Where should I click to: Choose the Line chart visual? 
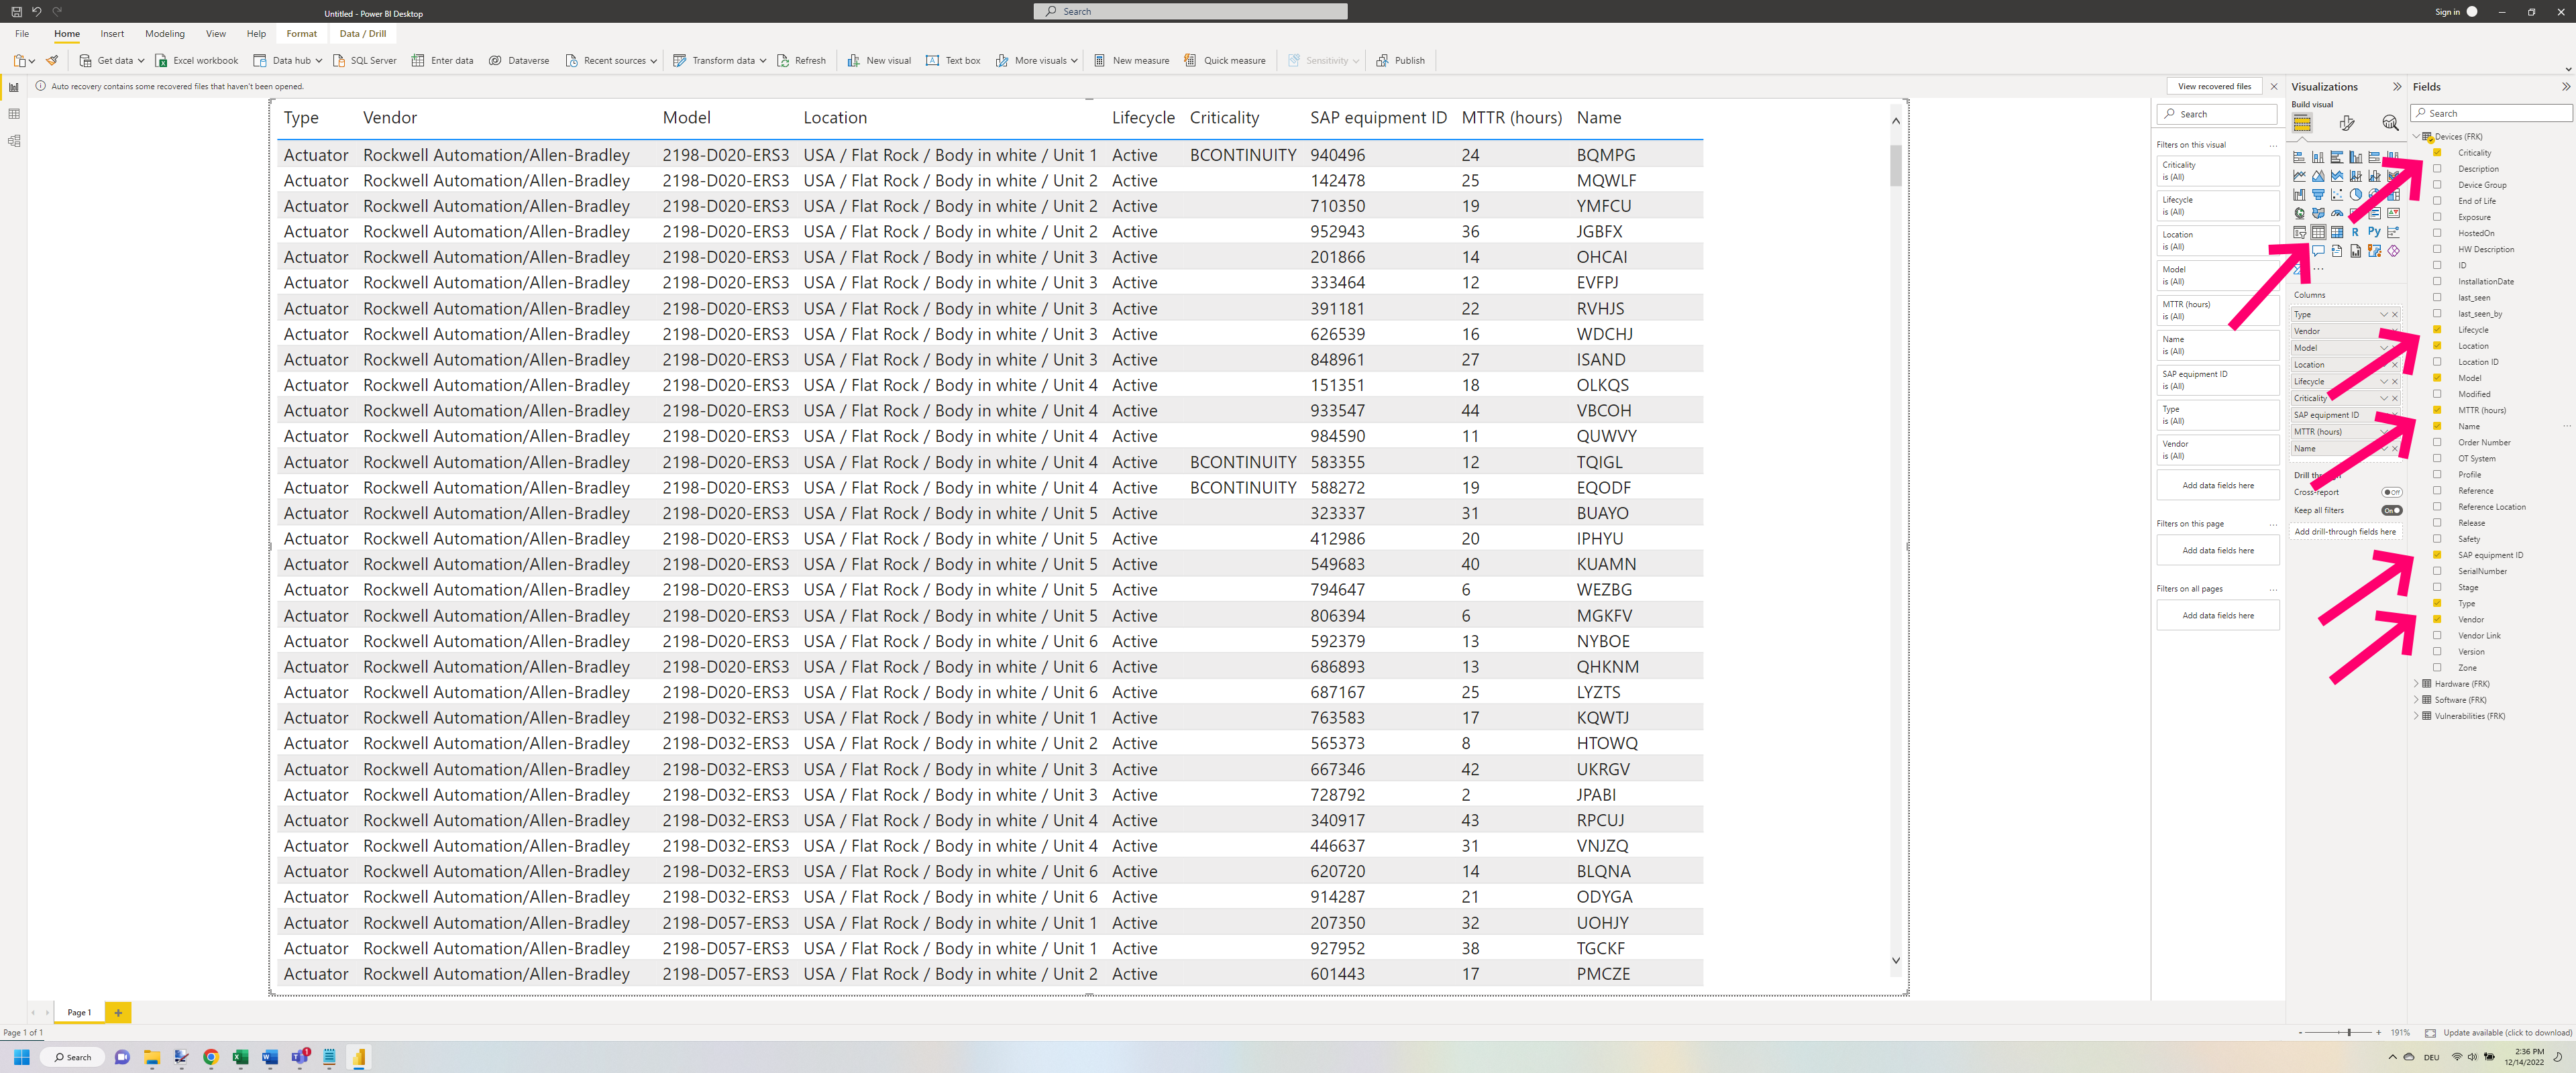coord(2300,176)
